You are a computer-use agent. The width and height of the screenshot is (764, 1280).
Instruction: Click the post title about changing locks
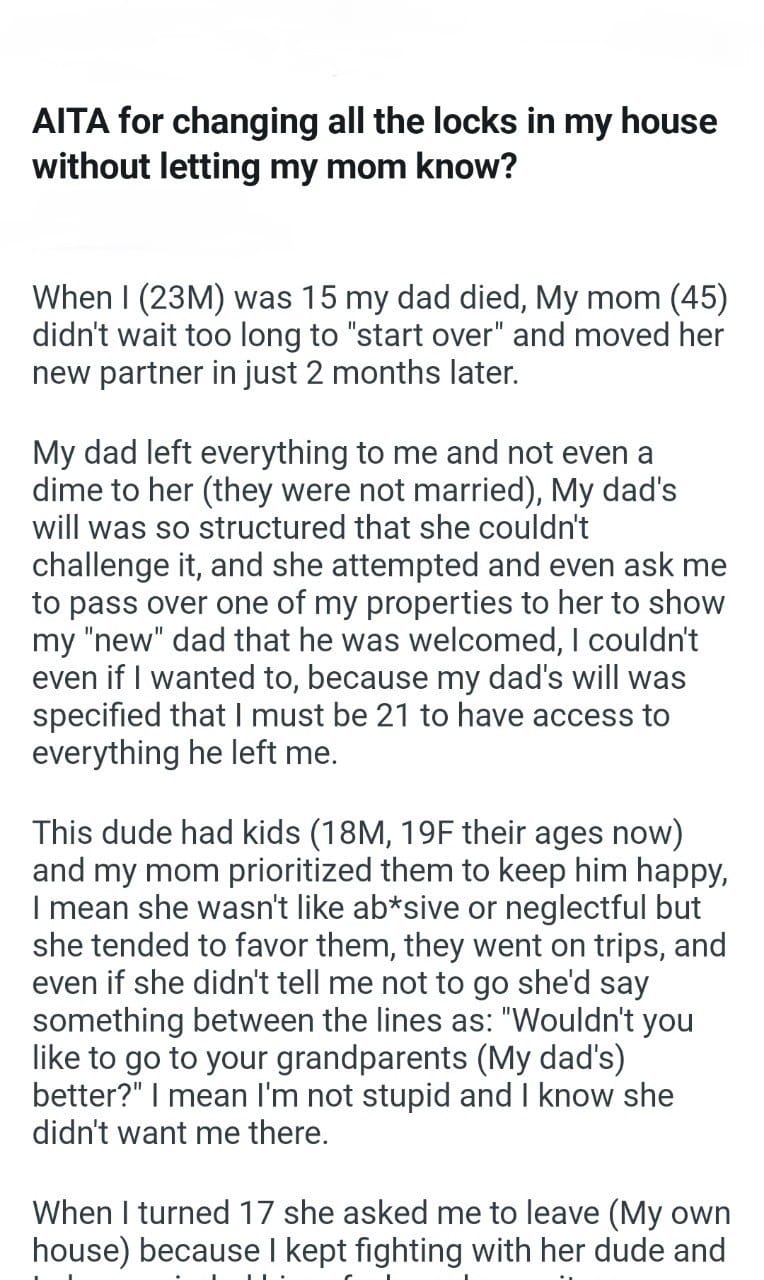pos(375,143)
